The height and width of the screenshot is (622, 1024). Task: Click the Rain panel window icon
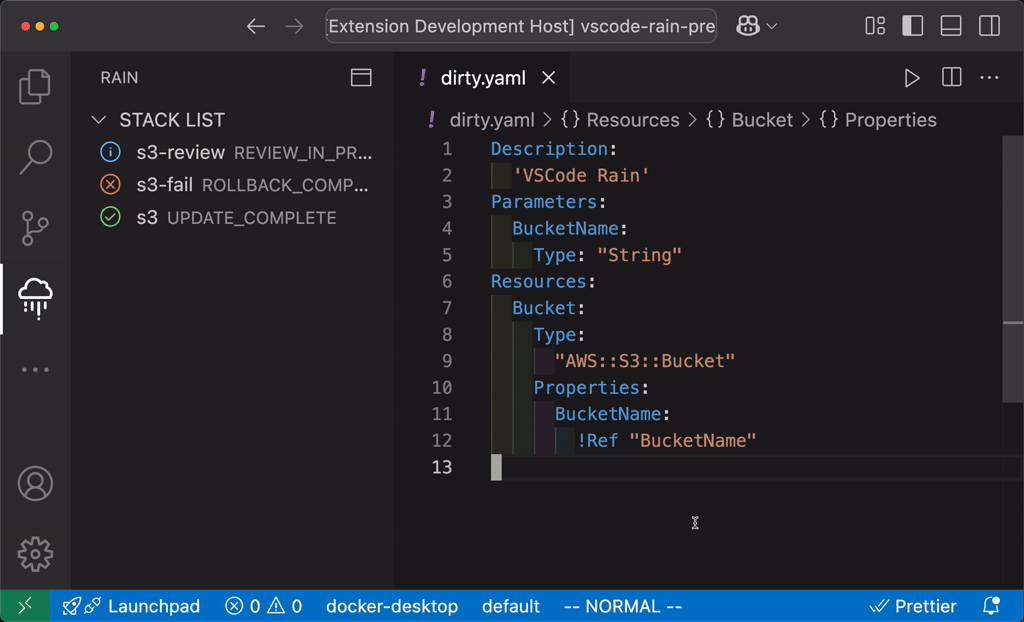(x=361, y=78)
